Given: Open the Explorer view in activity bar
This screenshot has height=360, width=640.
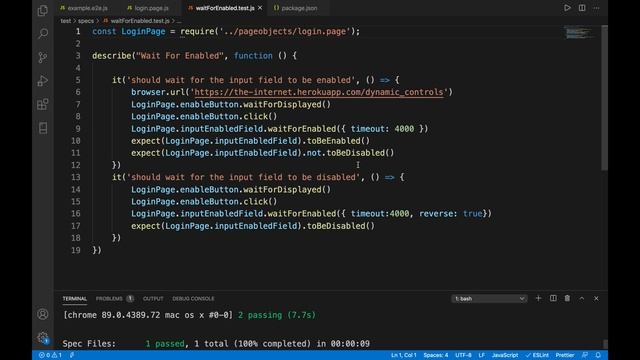Looking at the screenshot, I should point(42,10).
